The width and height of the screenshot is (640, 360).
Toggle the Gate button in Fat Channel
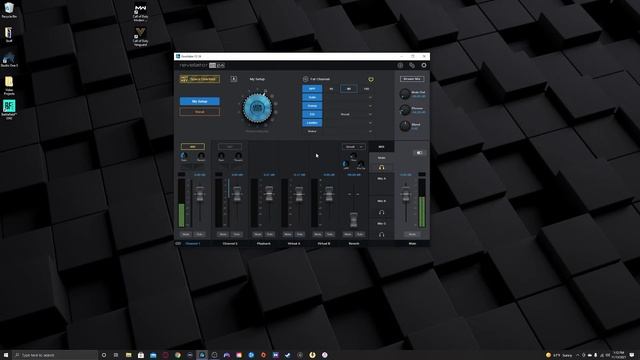tap(312, 97)
